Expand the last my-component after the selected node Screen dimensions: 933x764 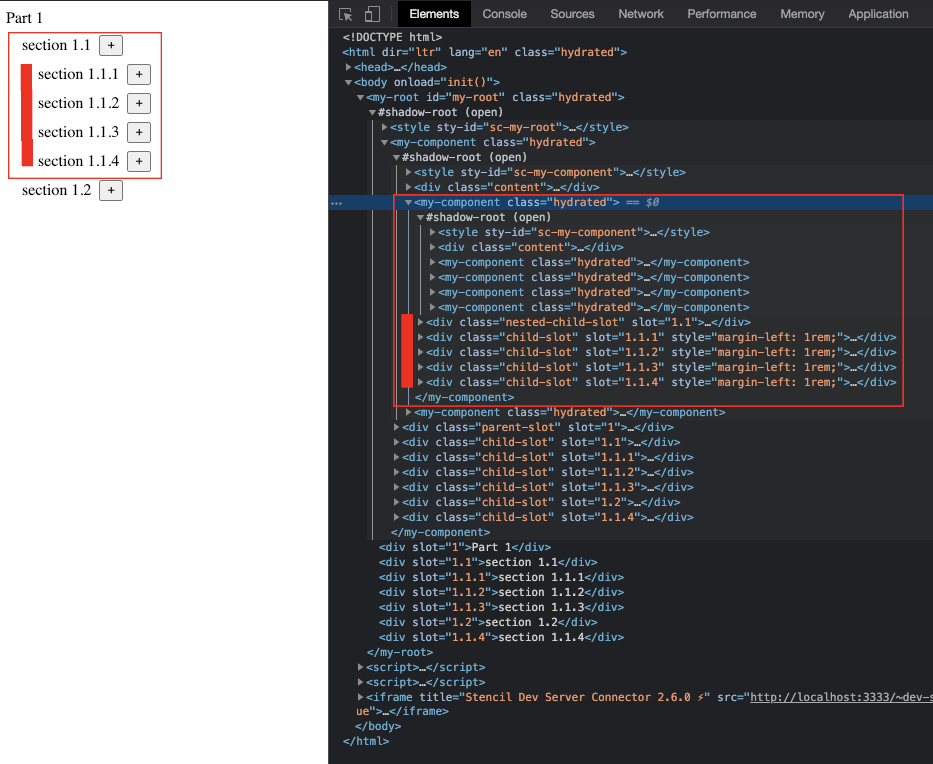pos(408,412)
